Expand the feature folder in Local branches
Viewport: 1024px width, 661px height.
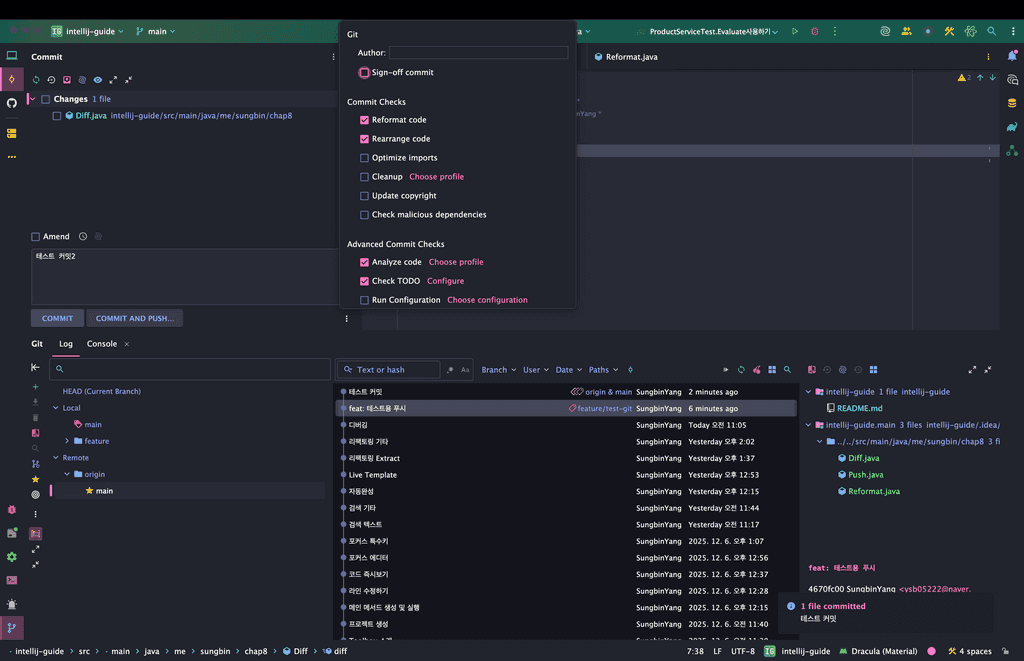[x=67, y=441]
